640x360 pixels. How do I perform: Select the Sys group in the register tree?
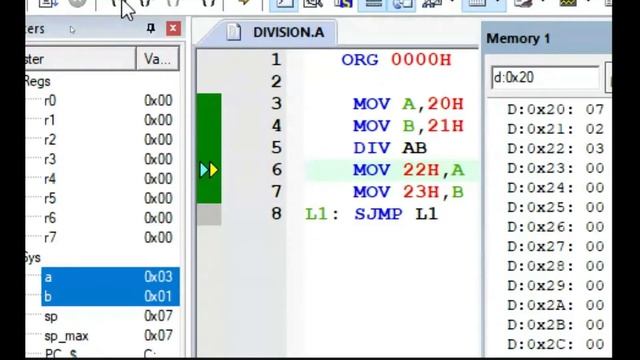tap(33, 258)
